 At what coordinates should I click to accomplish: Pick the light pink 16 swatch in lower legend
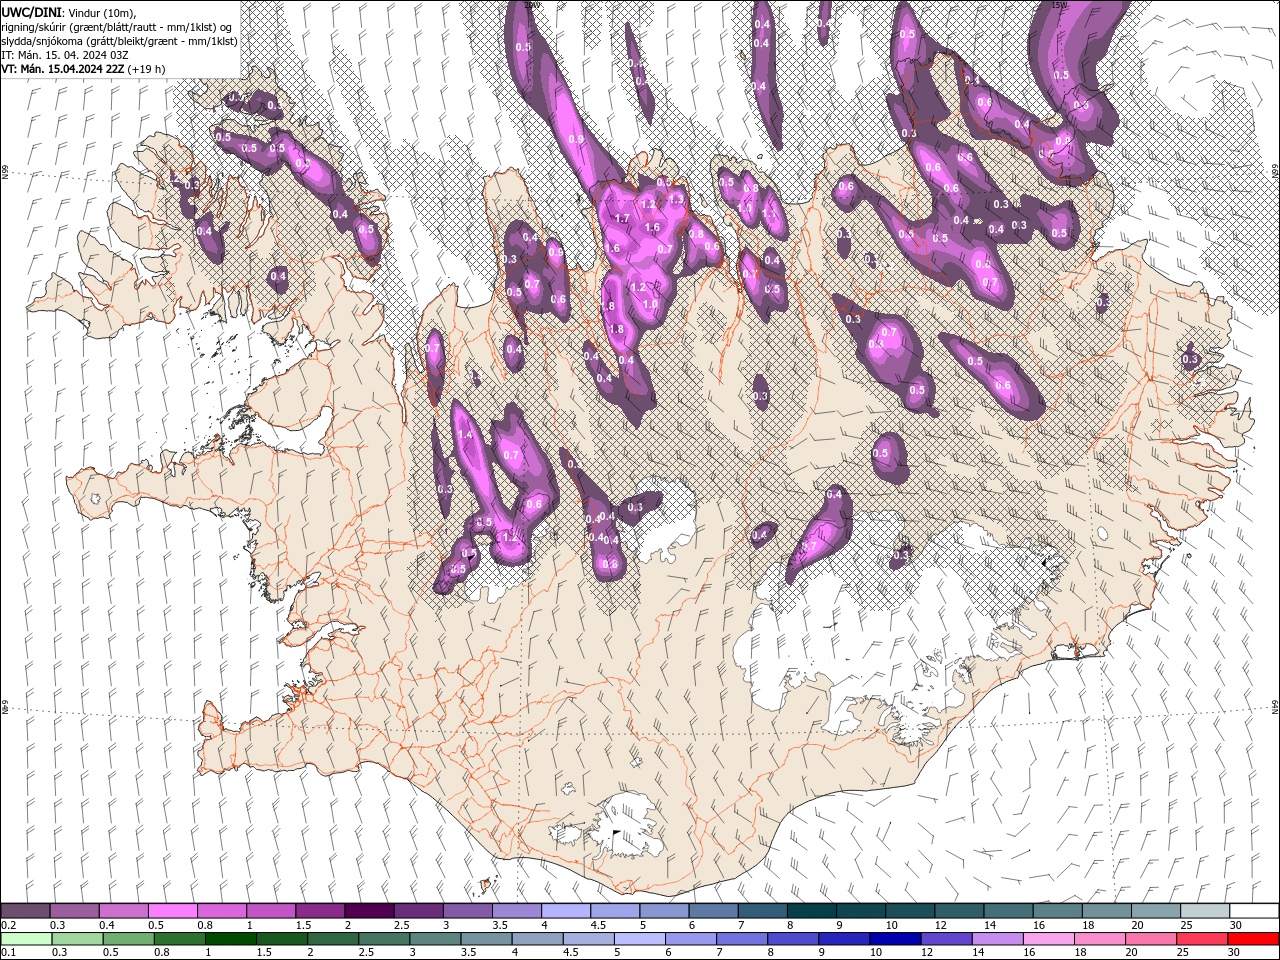[x=1048, y=939]
